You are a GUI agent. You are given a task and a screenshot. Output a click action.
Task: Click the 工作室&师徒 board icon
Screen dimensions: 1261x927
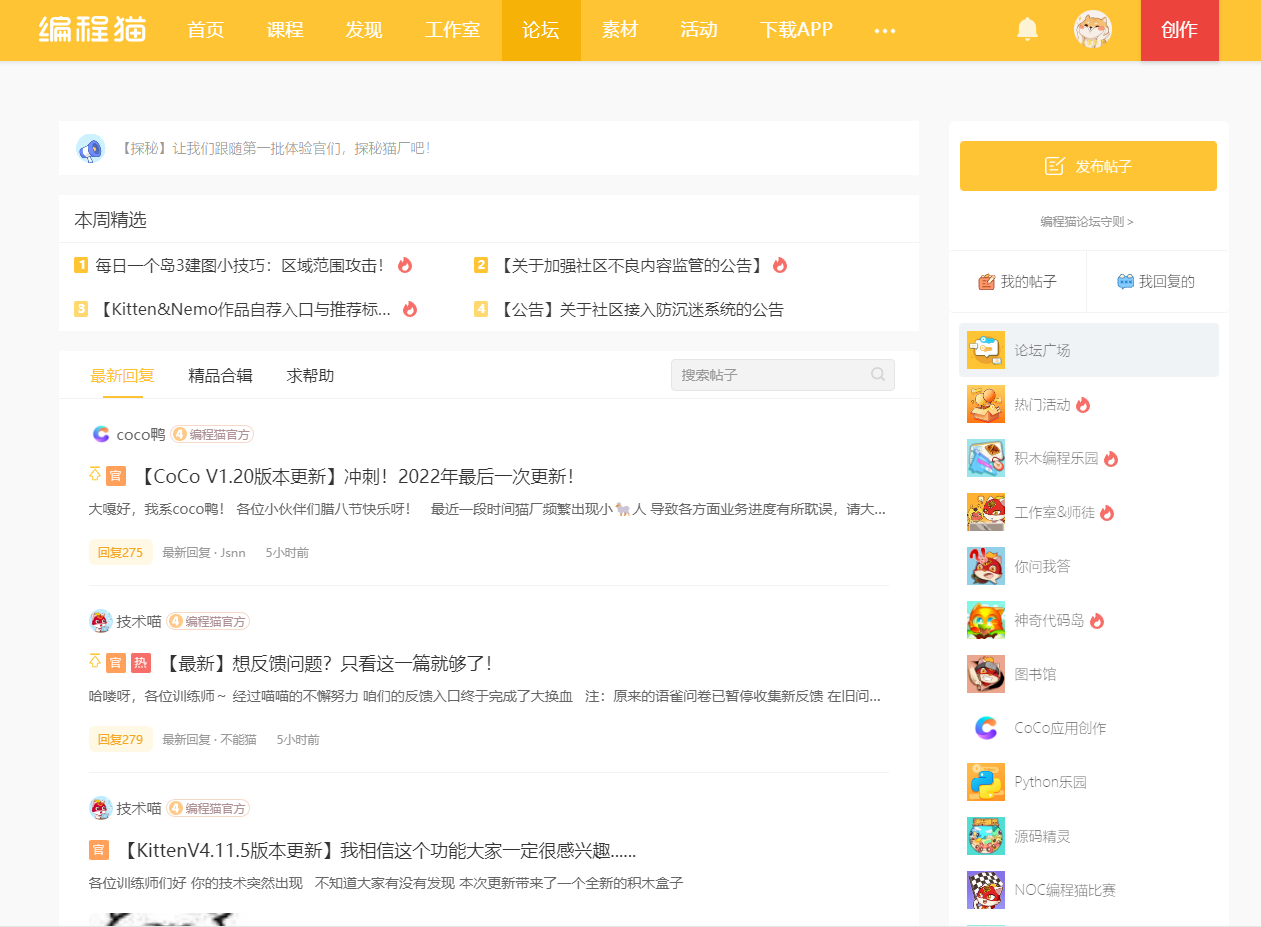coord(986,512)
